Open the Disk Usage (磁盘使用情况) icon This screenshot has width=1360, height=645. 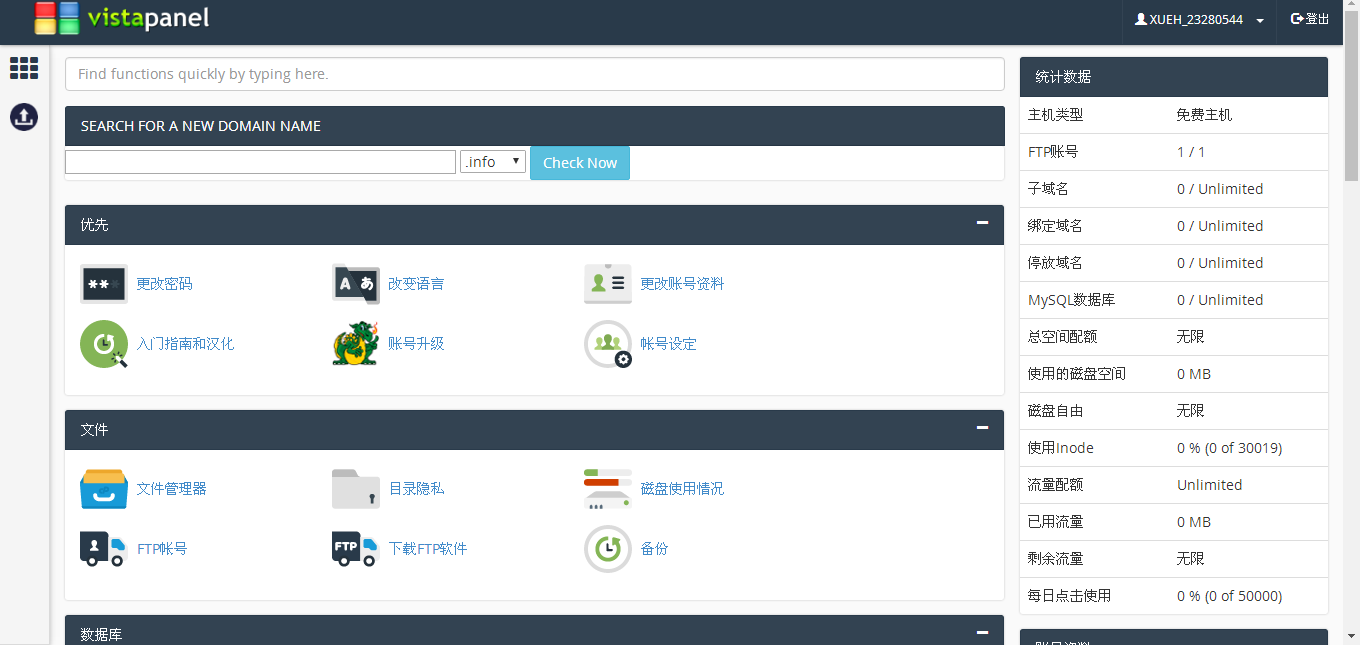[608, 489]
